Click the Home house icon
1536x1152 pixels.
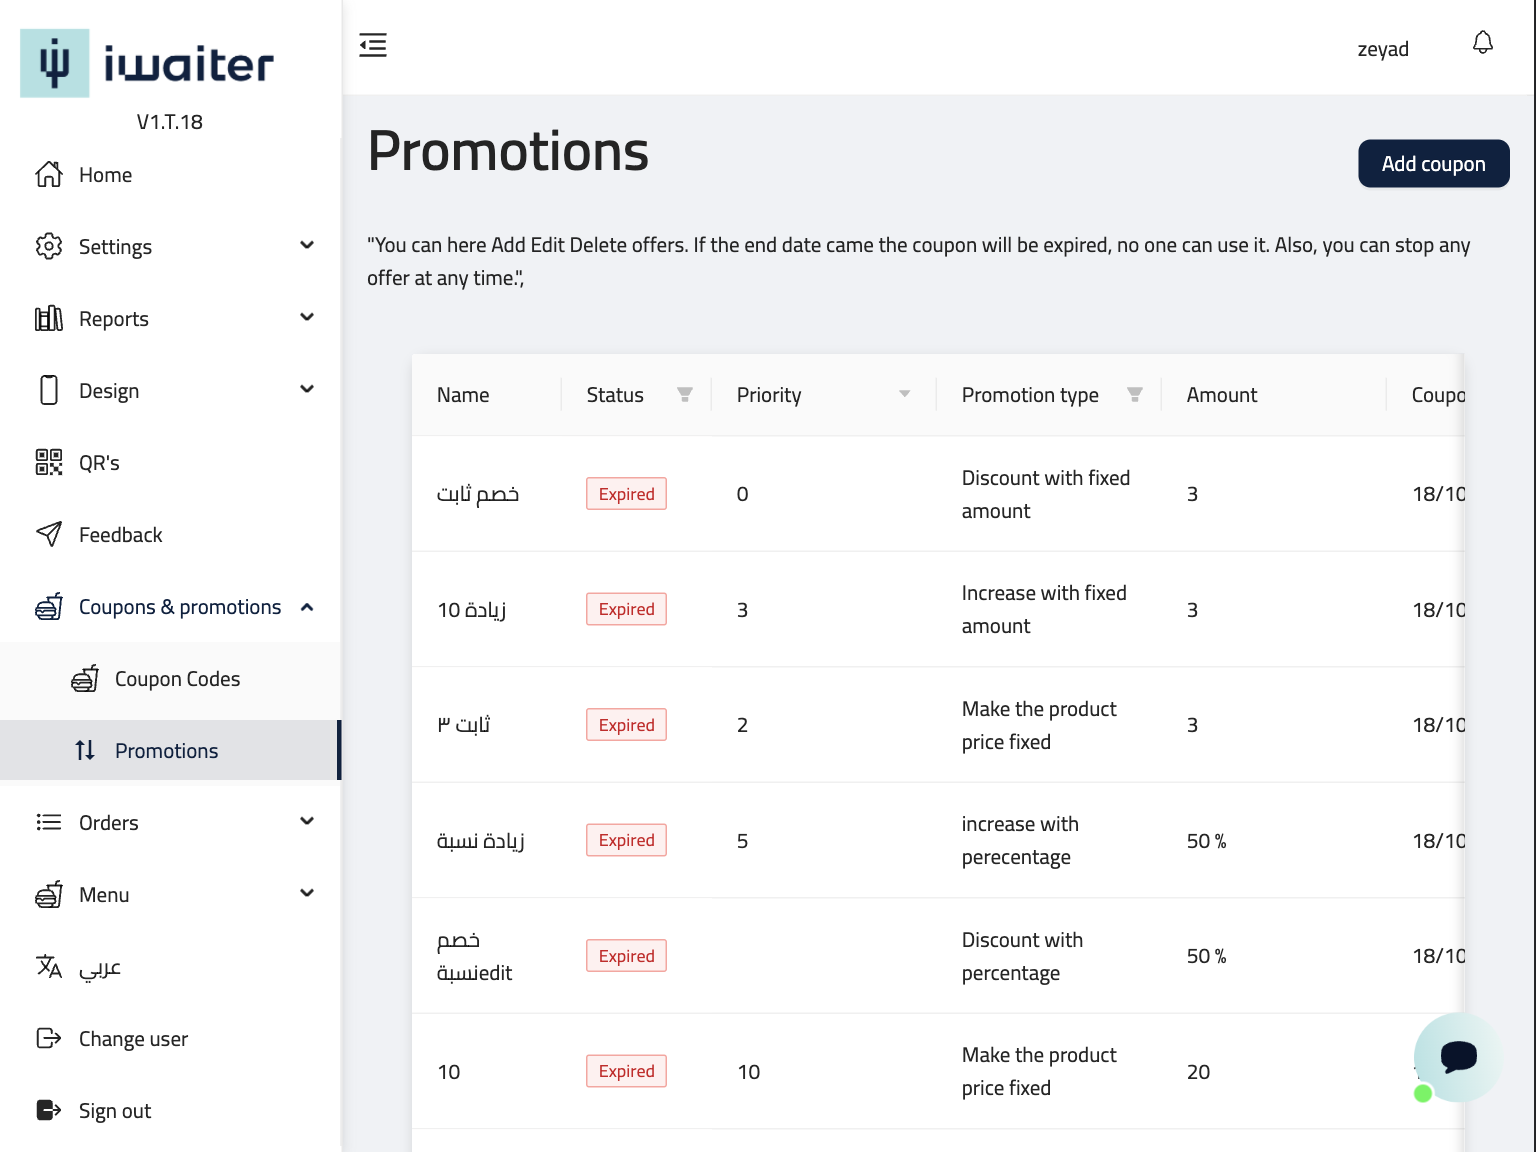pyautogui.click(x=49, y=174)
